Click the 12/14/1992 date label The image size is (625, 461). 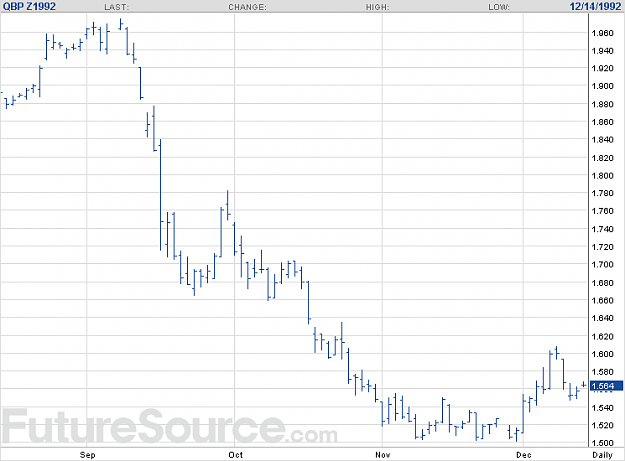[x=595, y=6]
